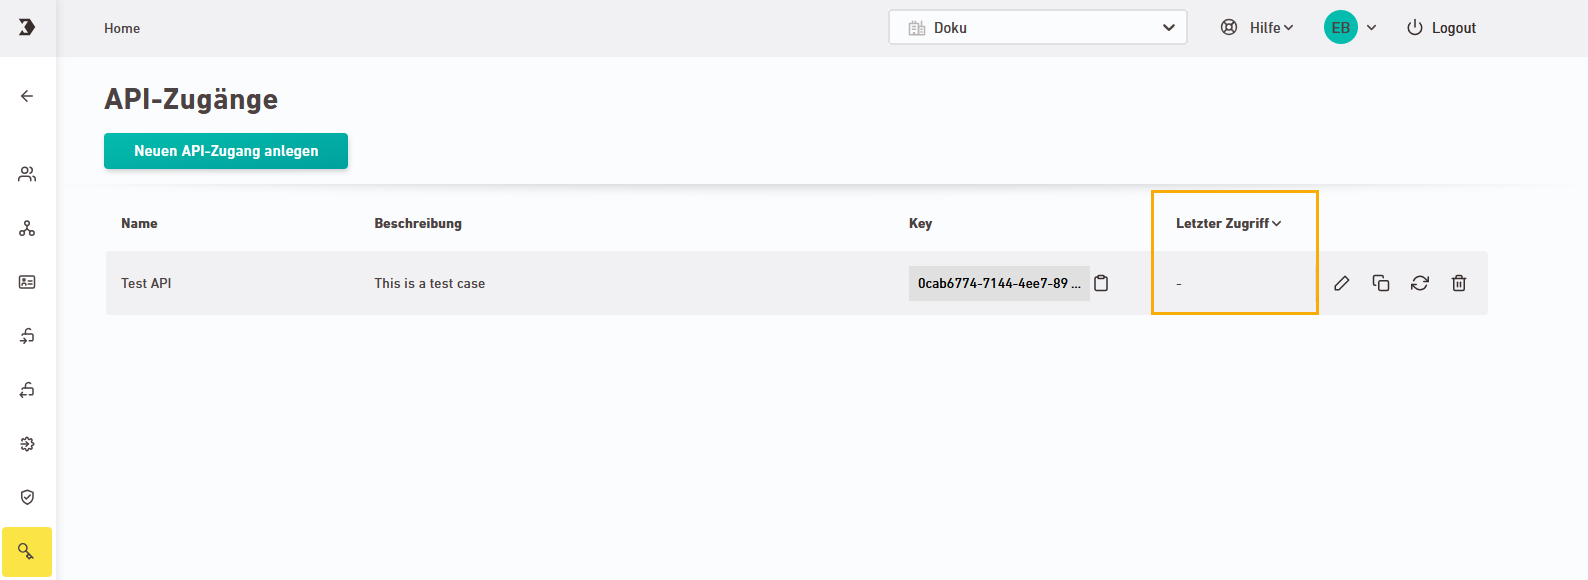This screenshot has width=1588, height=580.
Task: Copy the API key with the clipboard icon
Action: pos(1101,283)
